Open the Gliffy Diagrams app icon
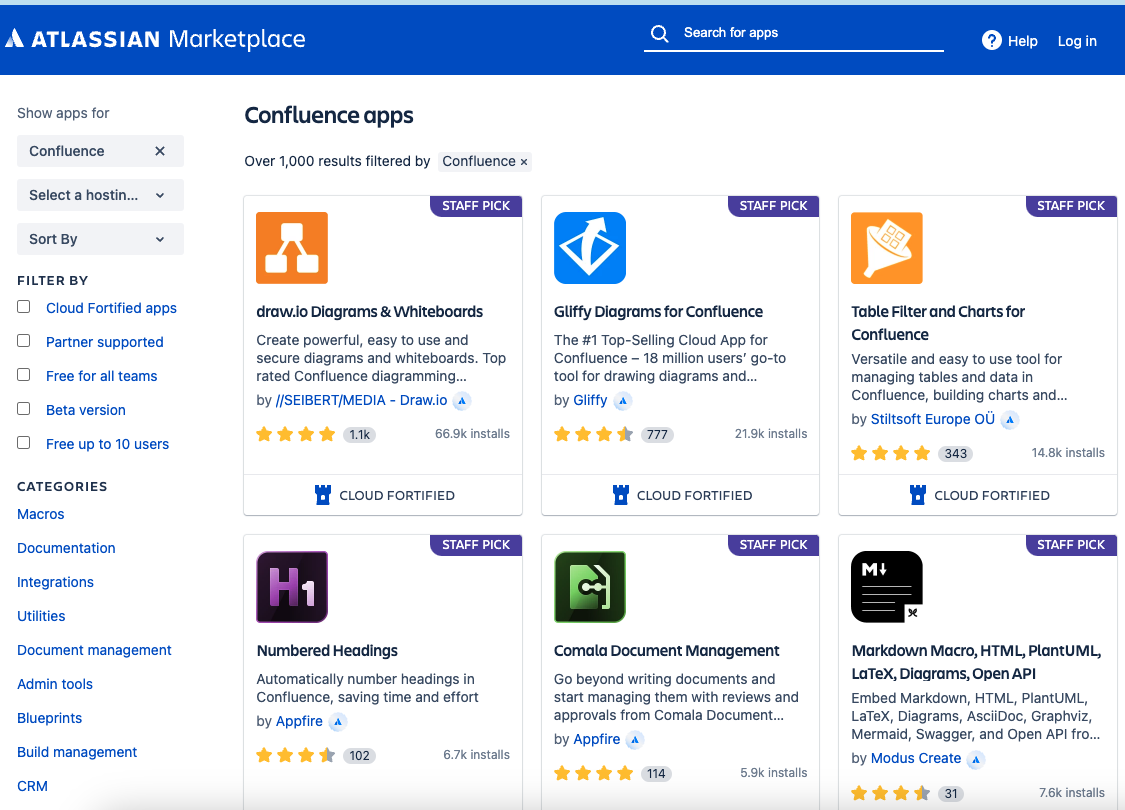 (590, 248)
